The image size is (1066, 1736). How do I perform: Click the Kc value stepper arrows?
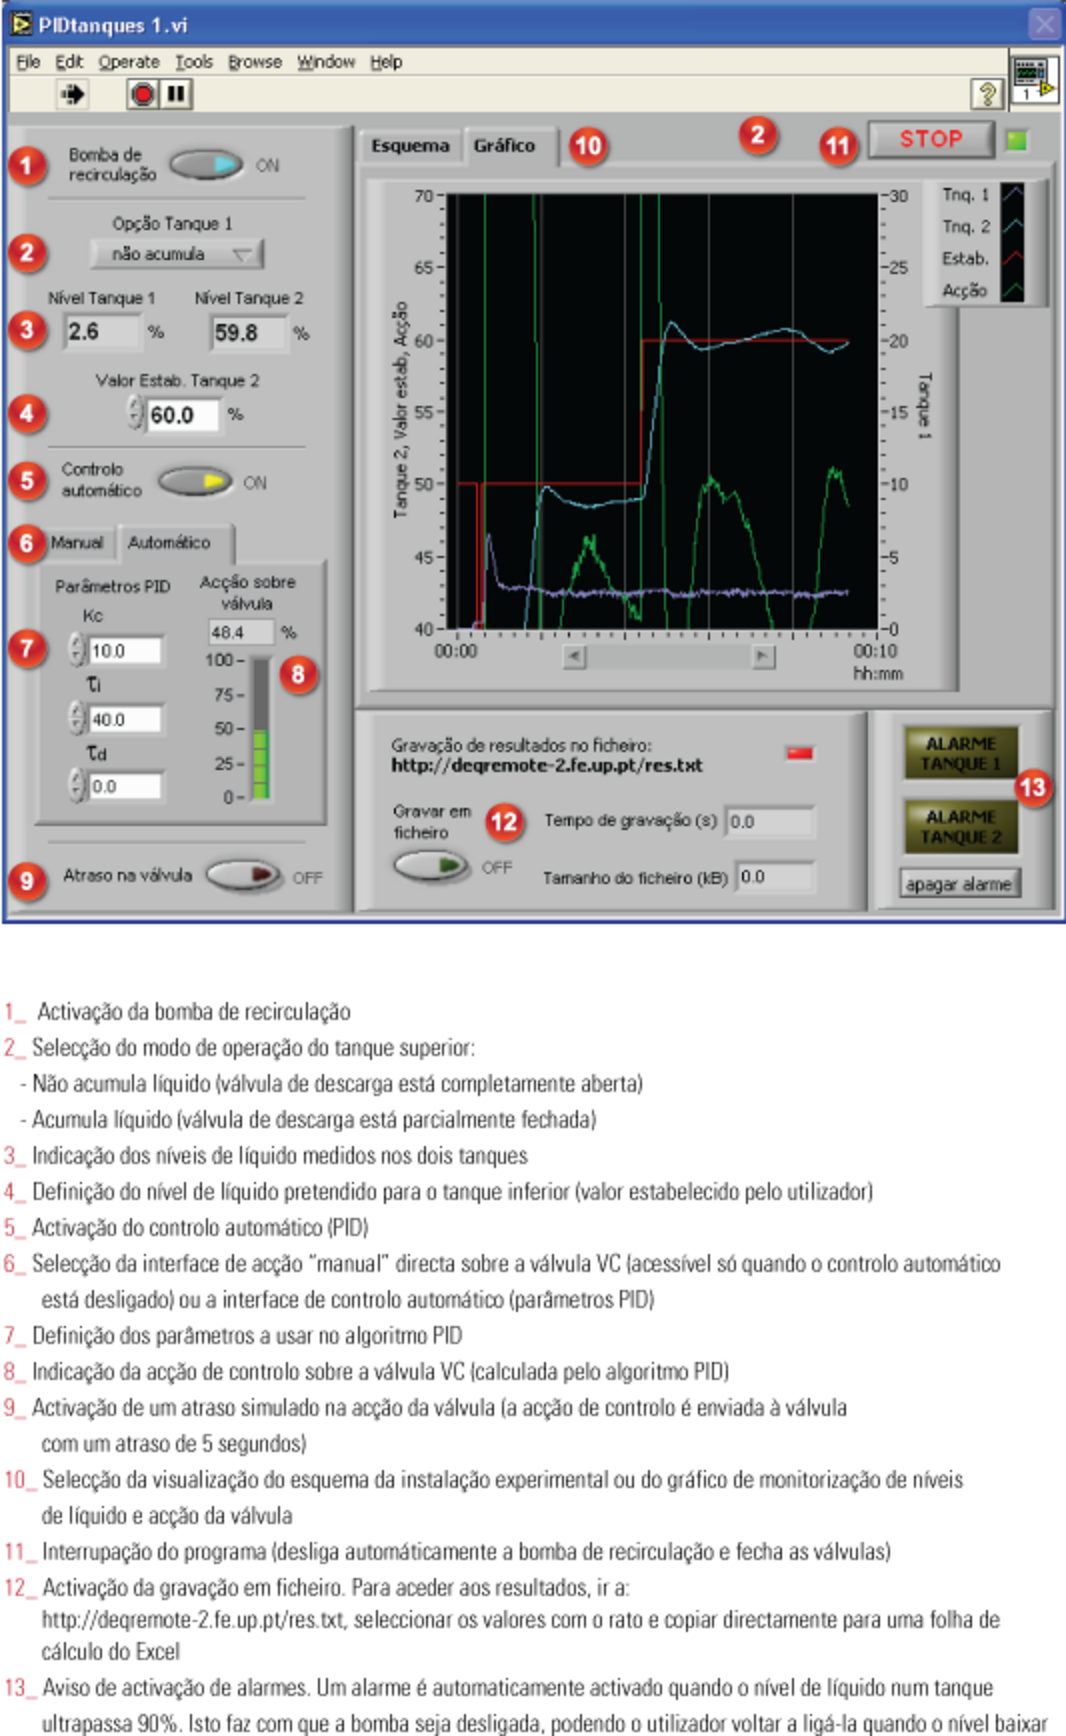pos(77,650)
